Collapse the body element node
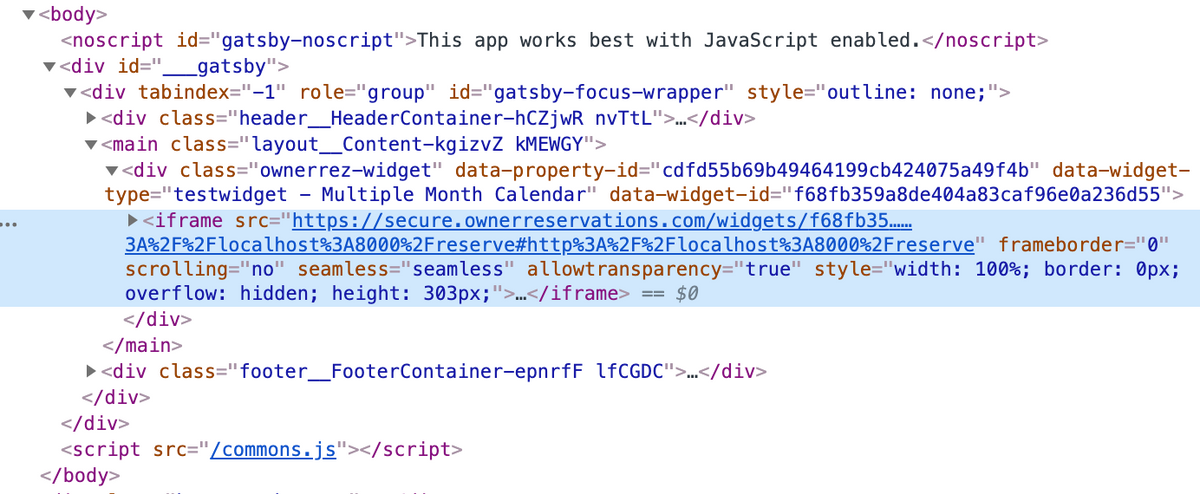 [x=28, y=15]
